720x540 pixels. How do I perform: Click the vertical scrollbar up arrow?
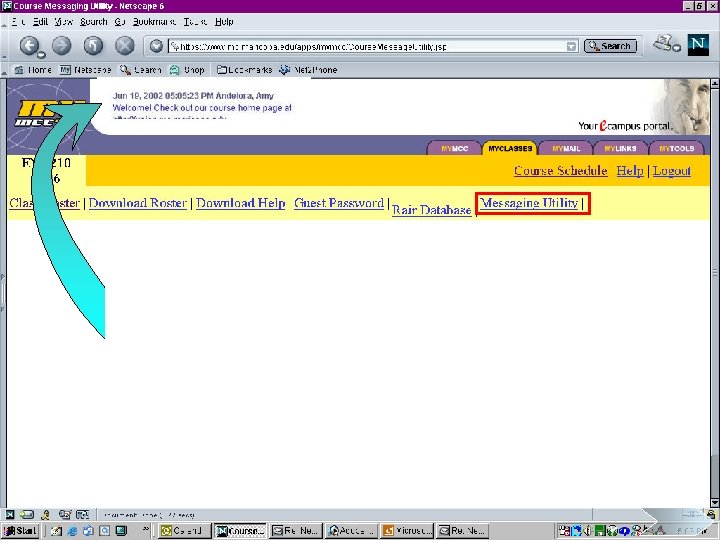tap(714, 84)
